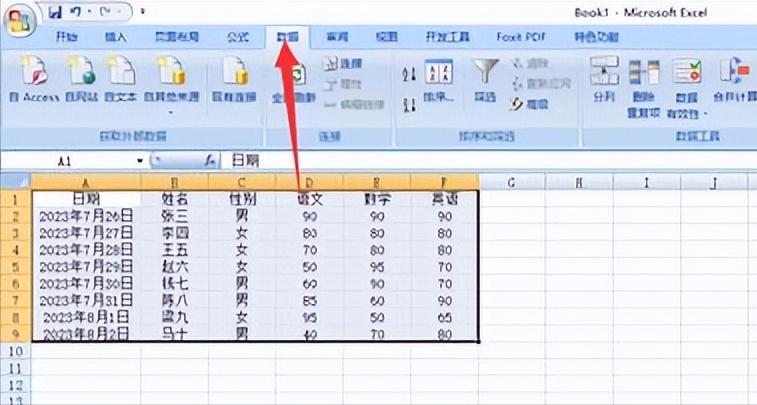Viewport: 757px width, 405px height.
Task: Click cell with date 2023年7月31日
Action: coord(86,300)
